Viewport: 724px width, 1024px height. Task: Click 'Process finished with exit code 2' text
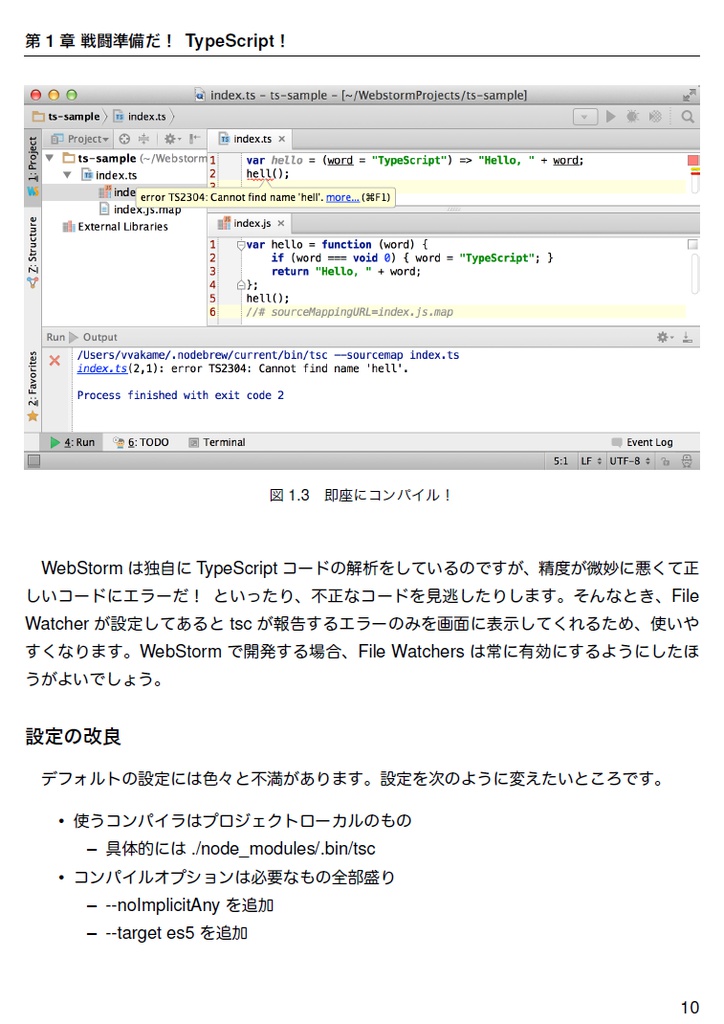[x=180, y=395]
